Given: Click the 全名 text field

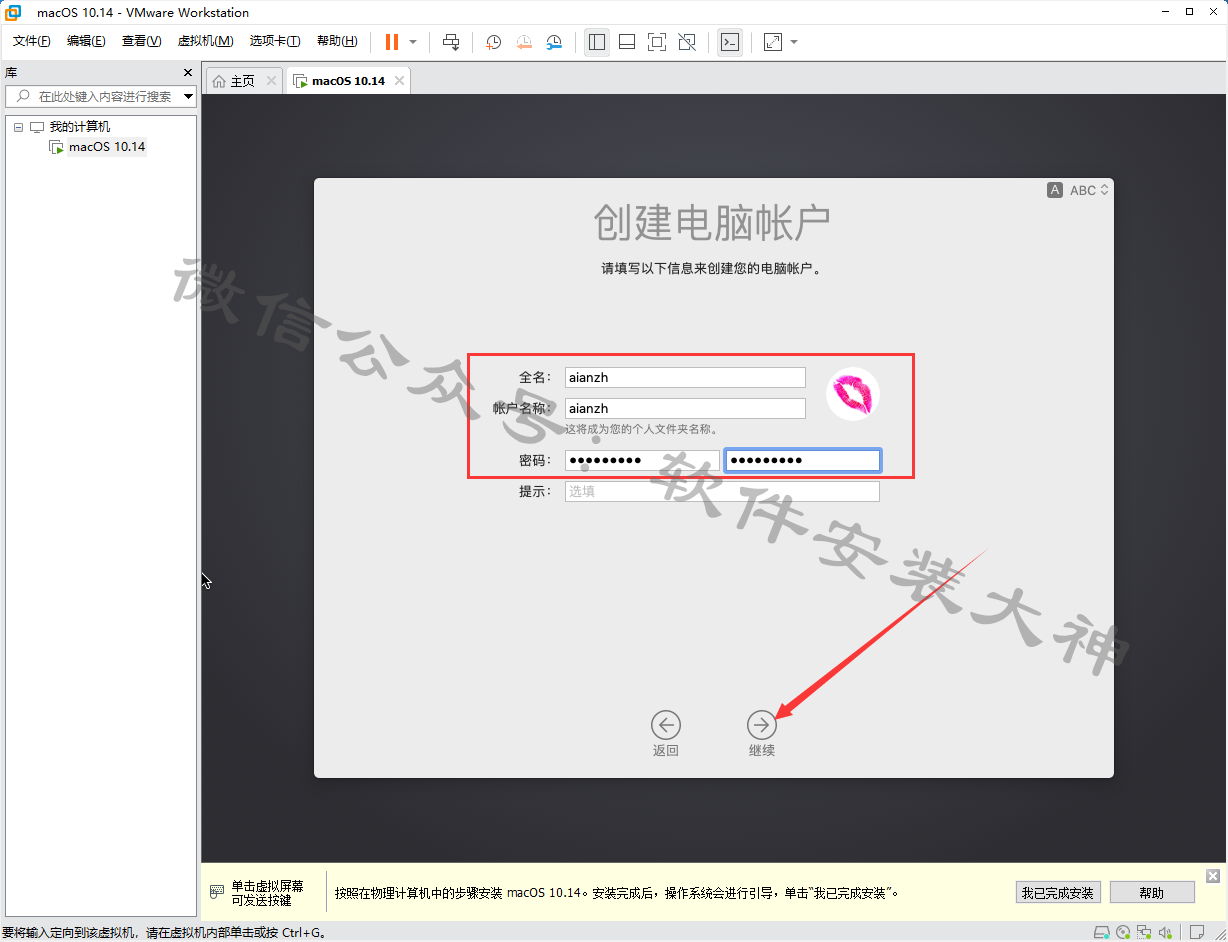Looking at the screenshot, I should pos(685,377).
